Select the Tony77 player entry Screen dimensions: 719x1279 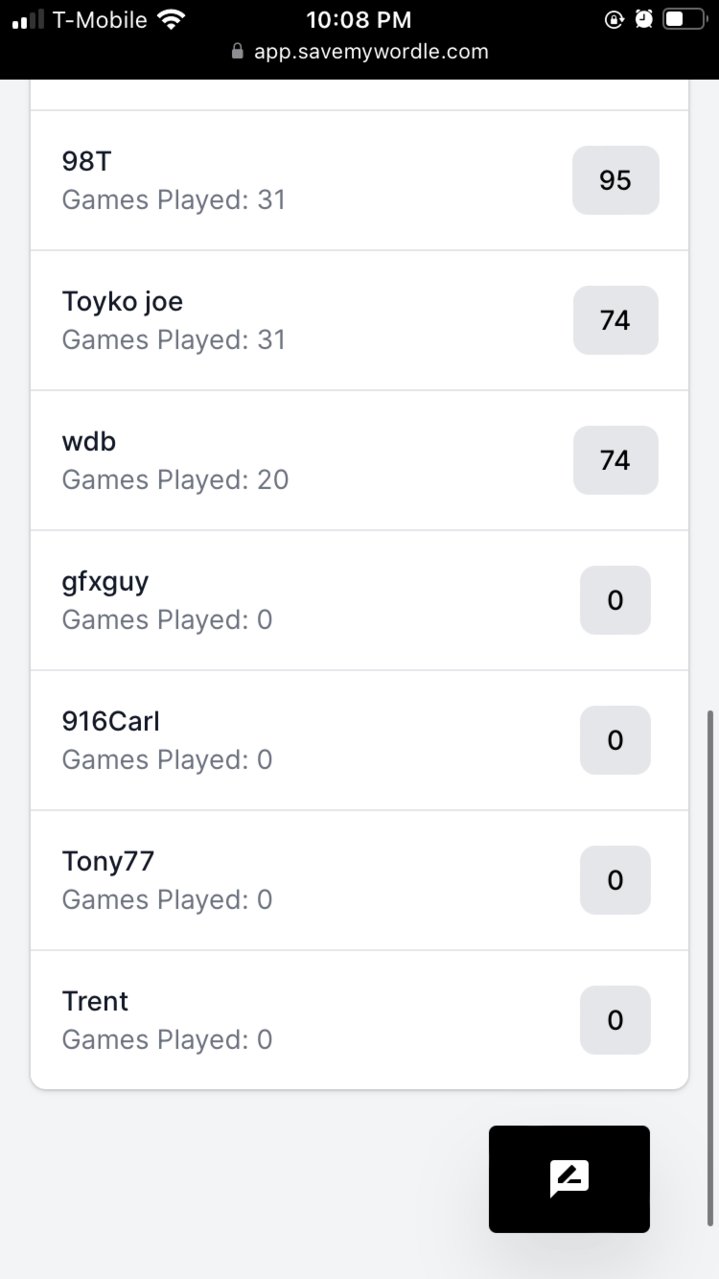pyautogui.click(x=360, y=880)
